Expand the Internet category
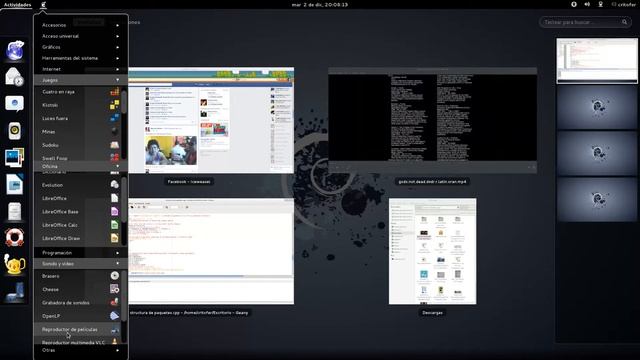 pos(80,69)
